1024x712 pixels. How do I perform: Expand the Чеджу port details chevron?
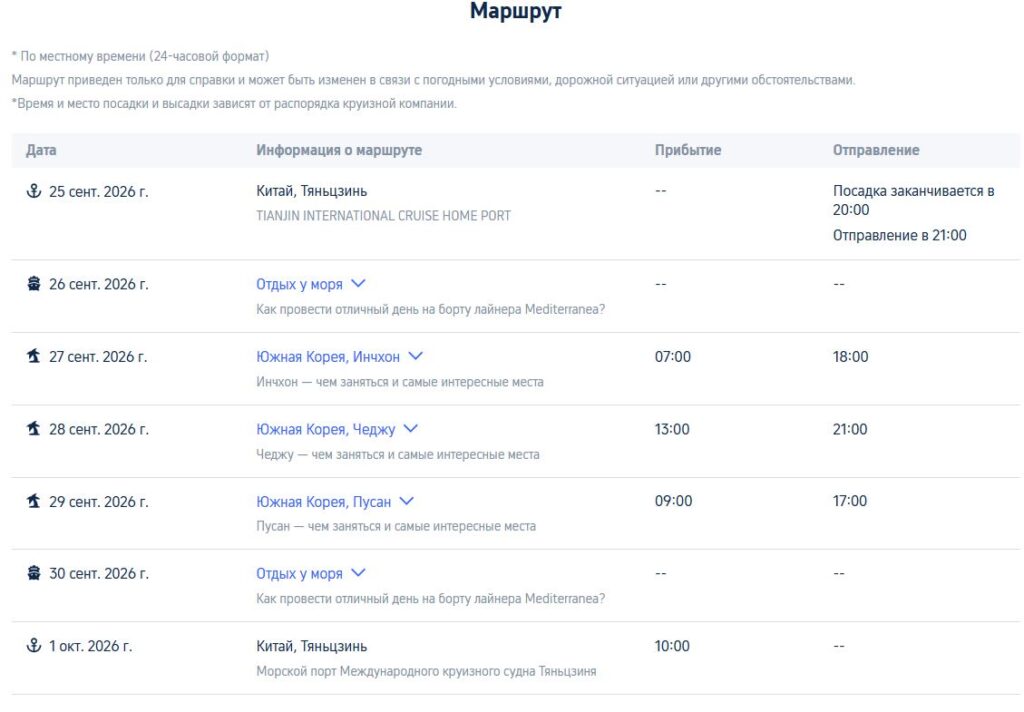[x=410, y=429]
